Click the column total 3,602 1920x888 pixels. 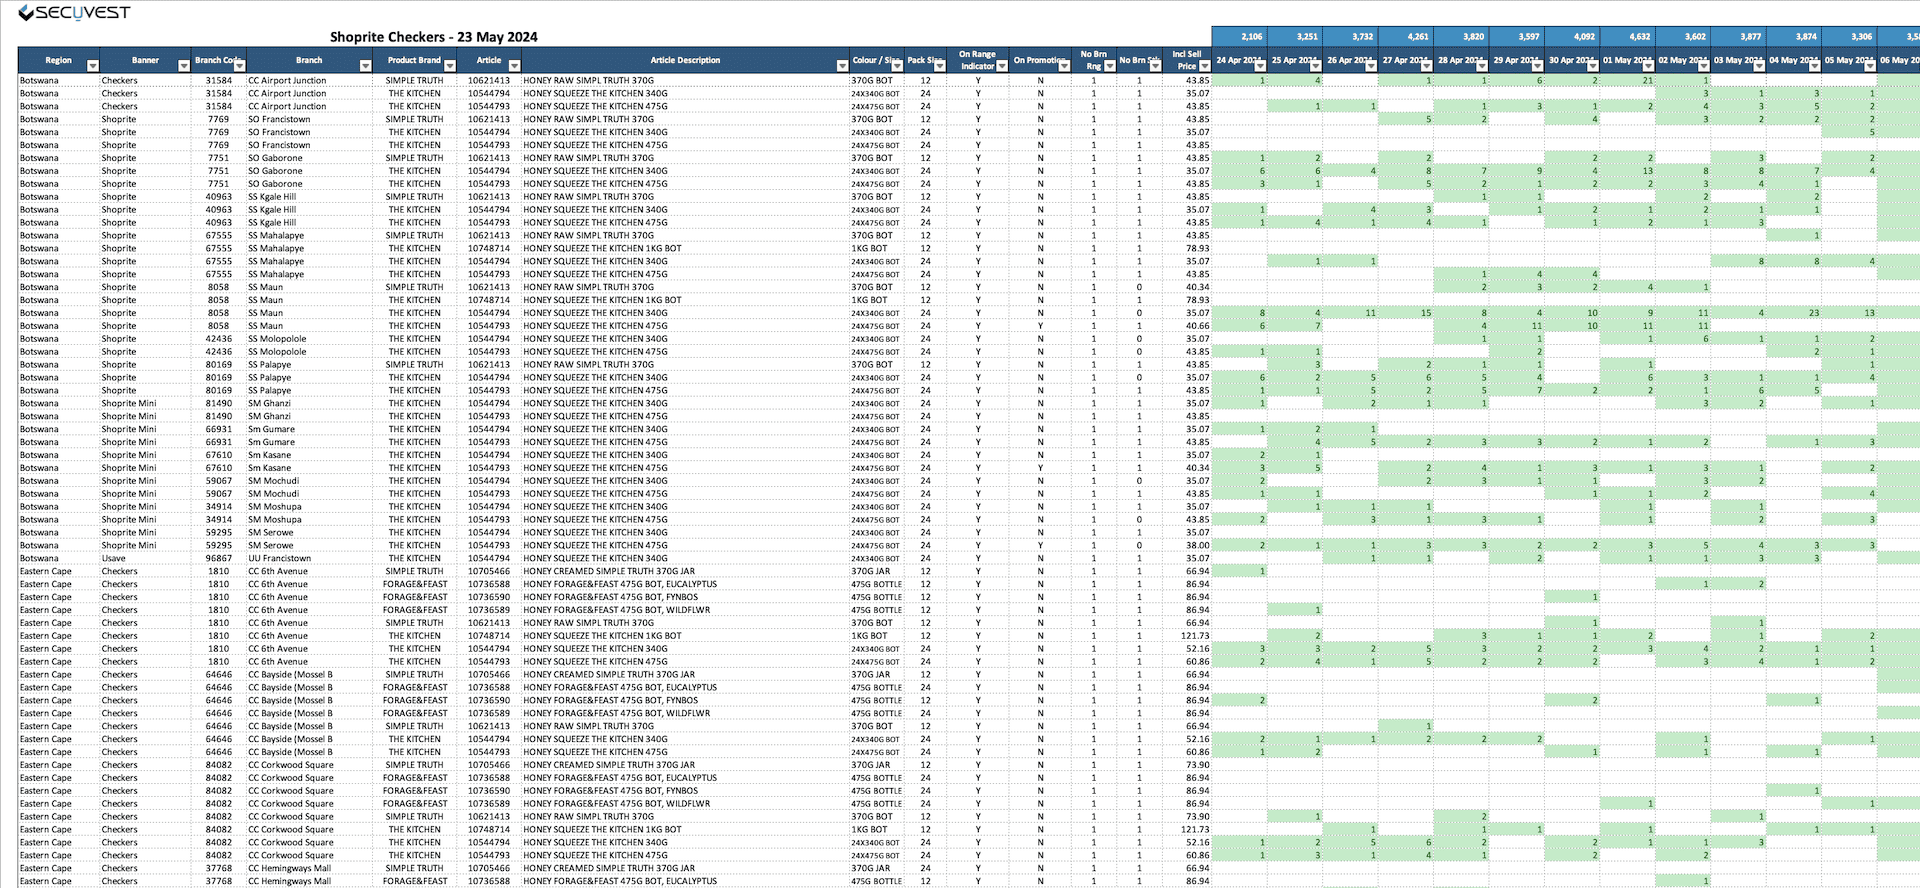tap(1695, 37)
